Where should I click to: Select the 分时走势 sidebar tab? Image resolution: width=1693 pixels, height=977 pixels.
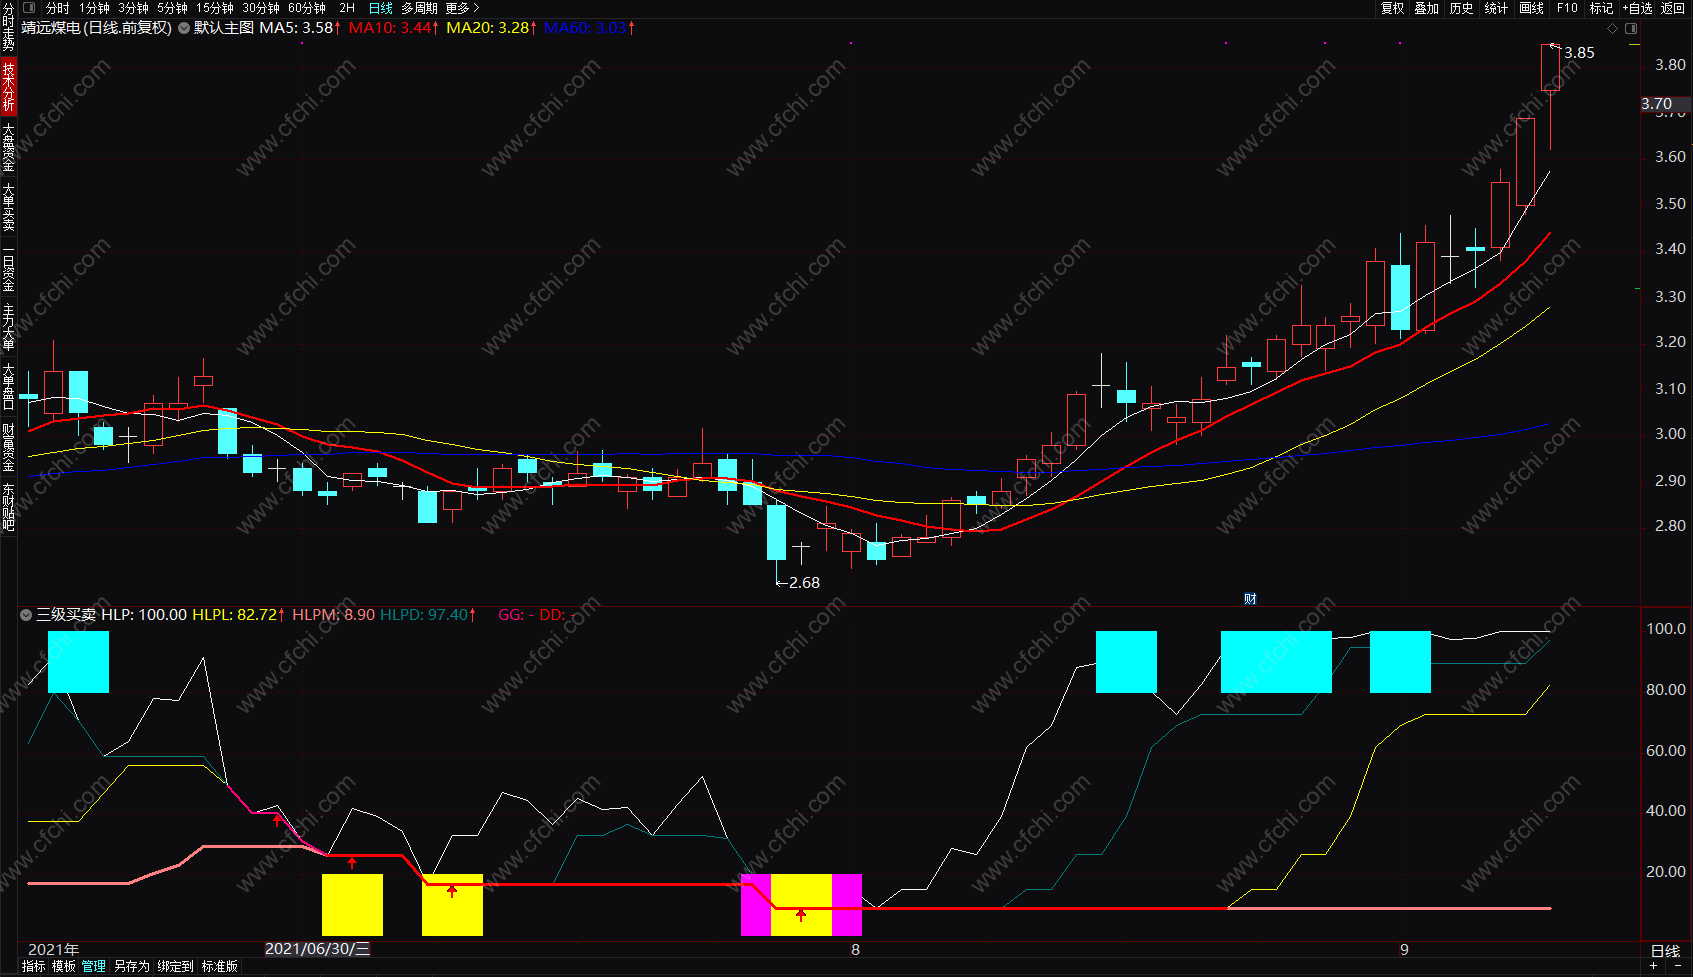(8, 28)
